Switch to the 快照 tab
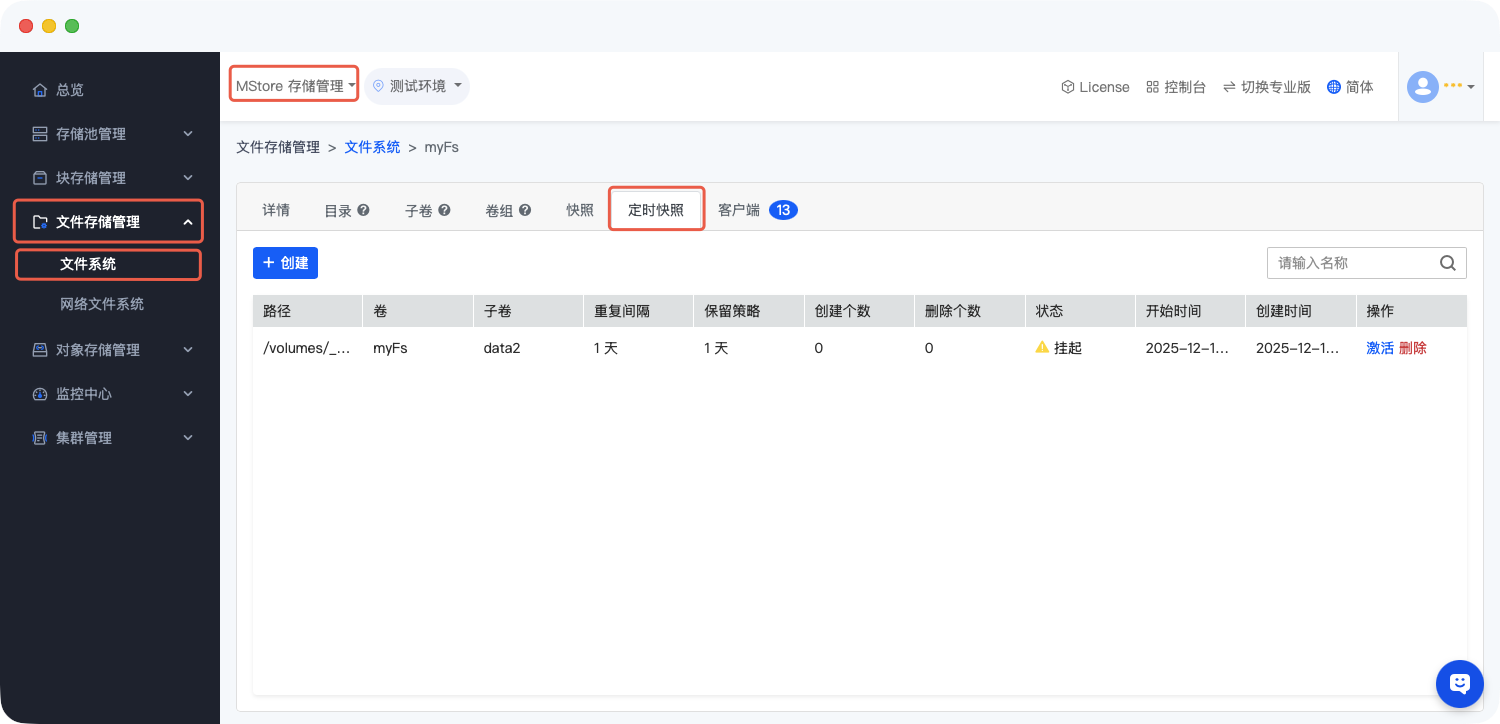Image resolution: width=1500 pixels, height=724 pixels. click(580, 210)
